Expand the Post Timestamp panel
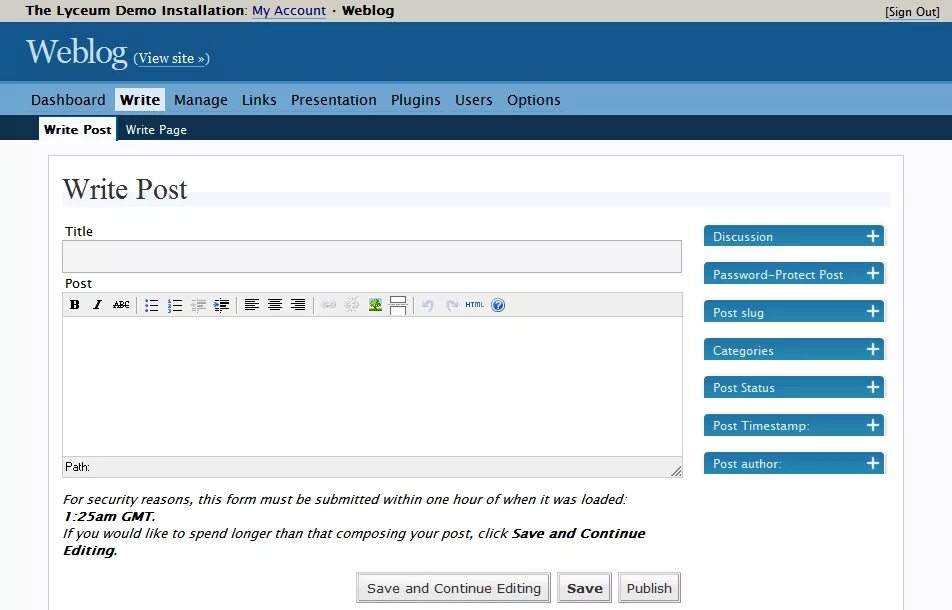This screenshot has height=610, width=952. [x=794, y=425]
